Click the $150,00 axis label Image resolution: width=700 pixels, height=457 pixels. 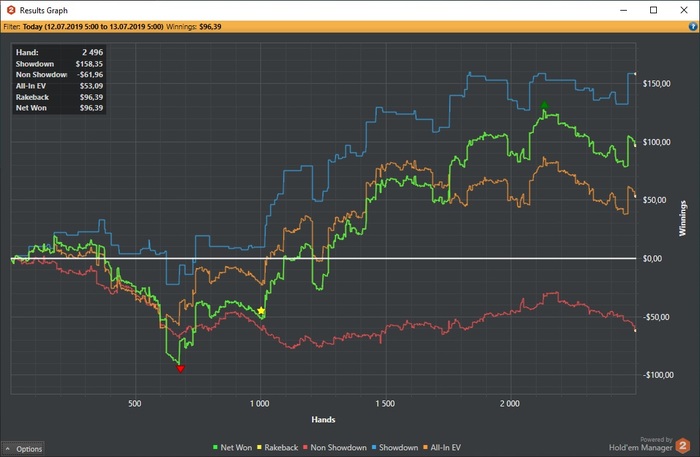tap(656, 84)
